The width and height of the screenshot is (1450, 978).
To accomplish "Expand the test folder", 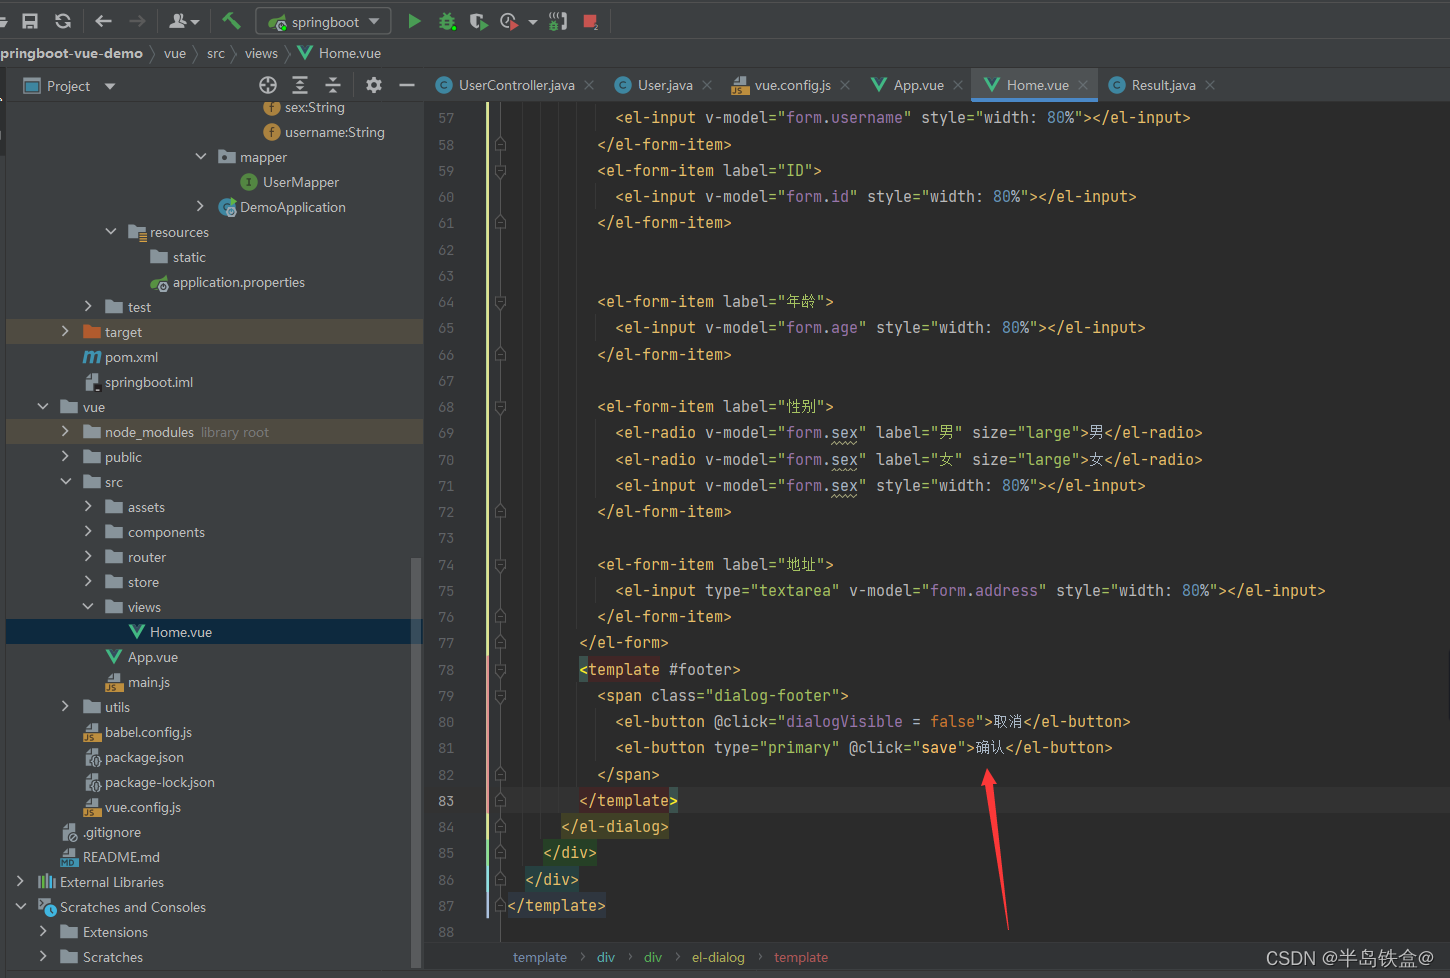I will (x=88, y=307).
